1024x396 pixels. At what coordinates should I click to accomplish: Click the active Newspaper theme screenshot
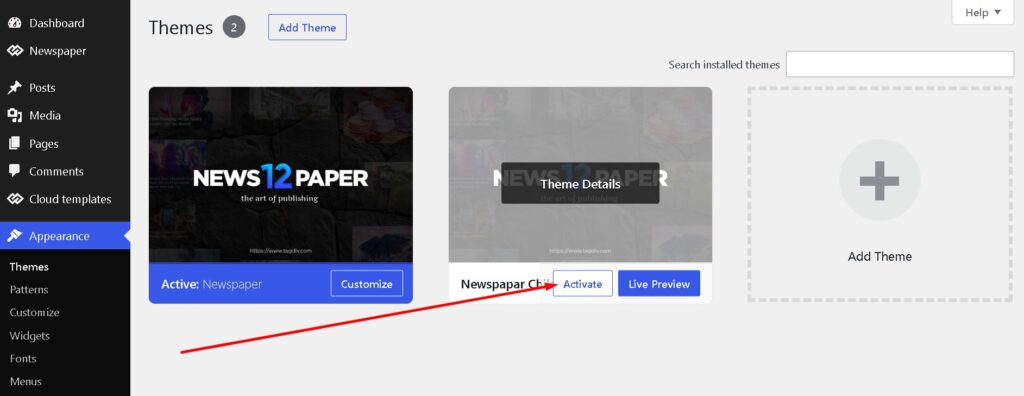pyautogui.click(x=281, y=175)
